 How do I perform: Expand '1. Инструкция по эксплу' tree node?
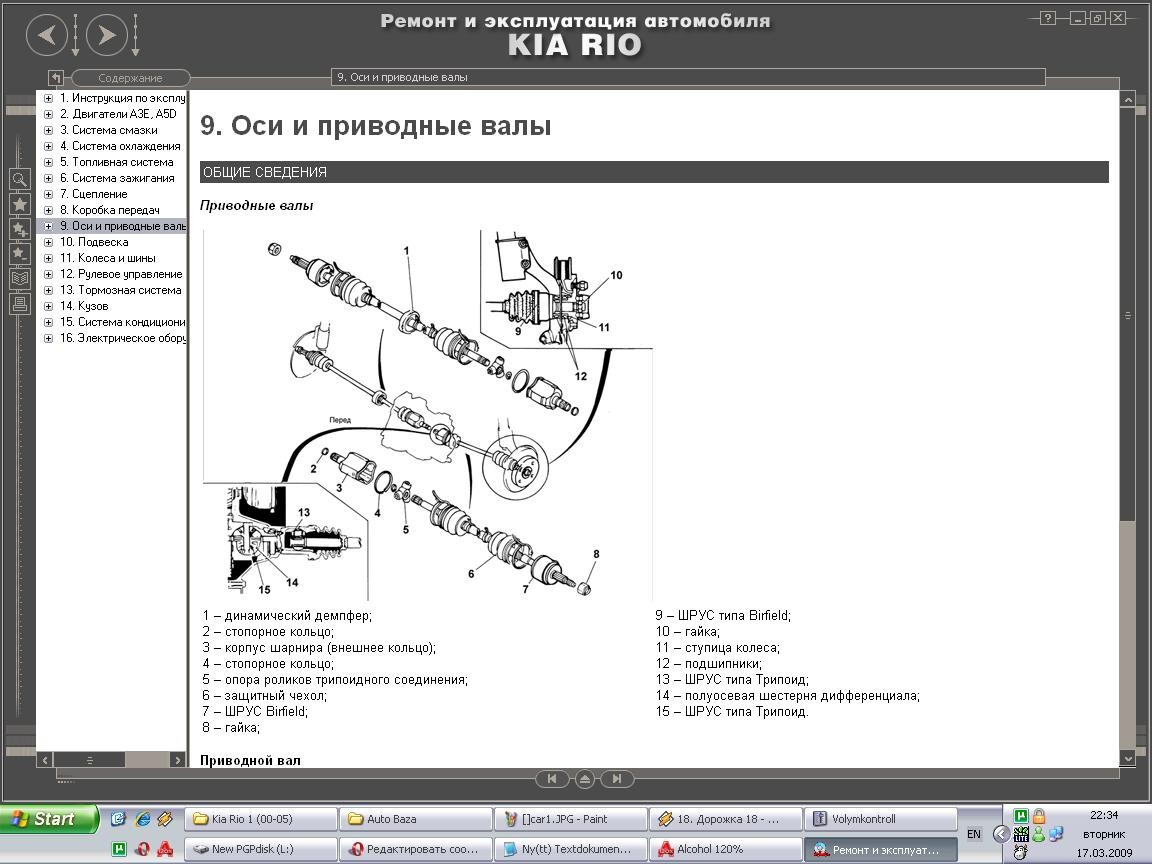coord(48,98)
